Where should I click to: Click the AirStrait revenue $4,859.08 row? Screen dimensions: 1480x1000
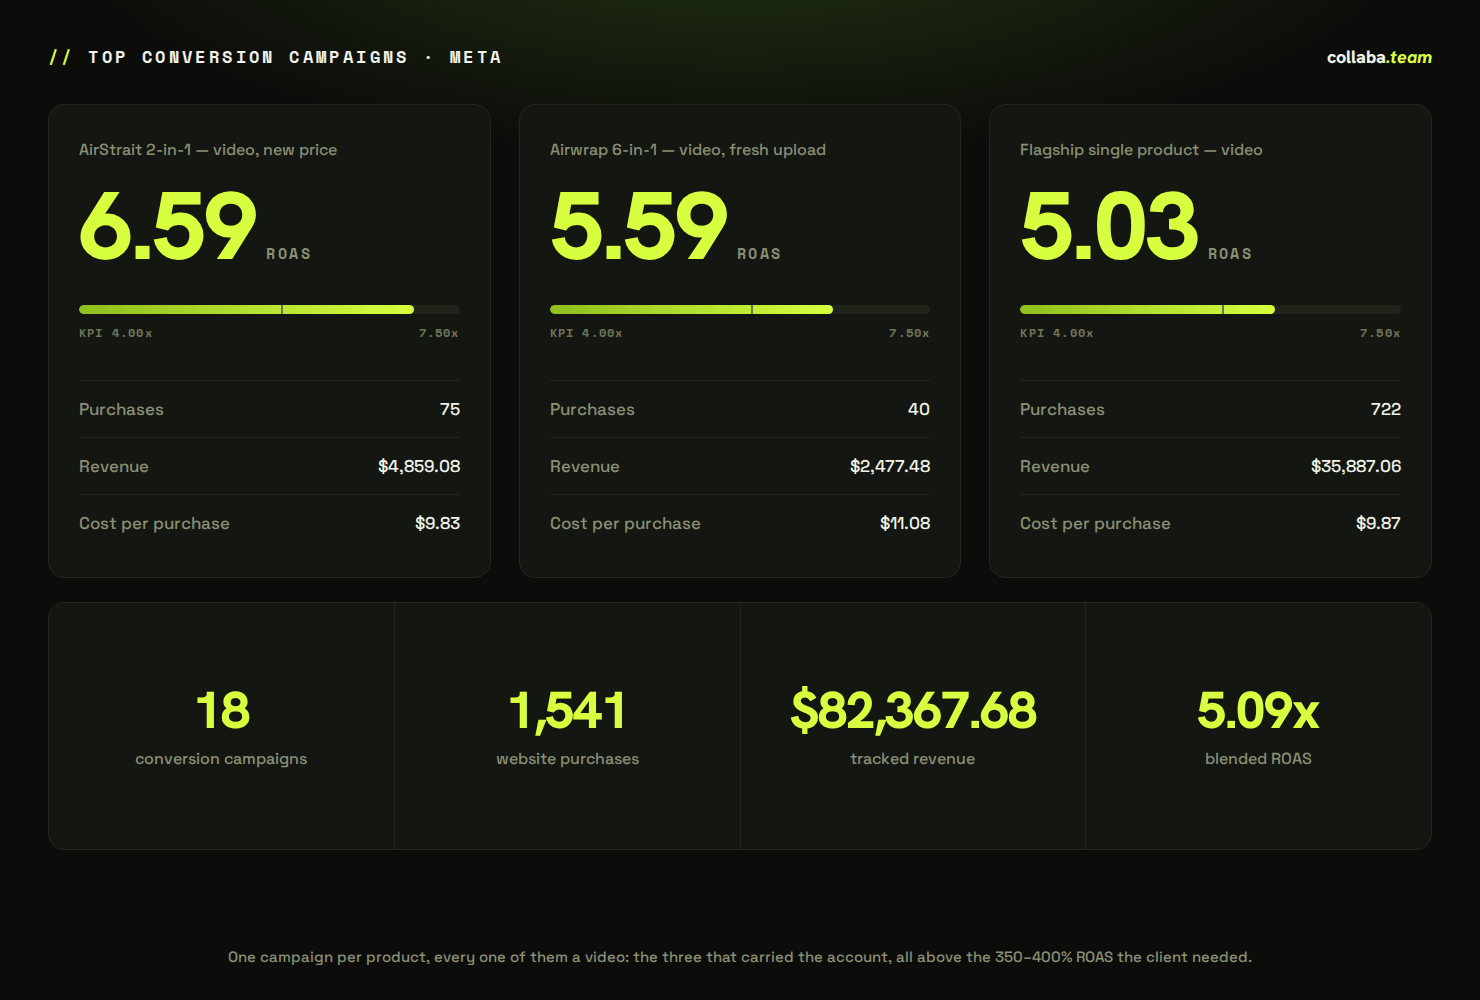pos(269,466)
